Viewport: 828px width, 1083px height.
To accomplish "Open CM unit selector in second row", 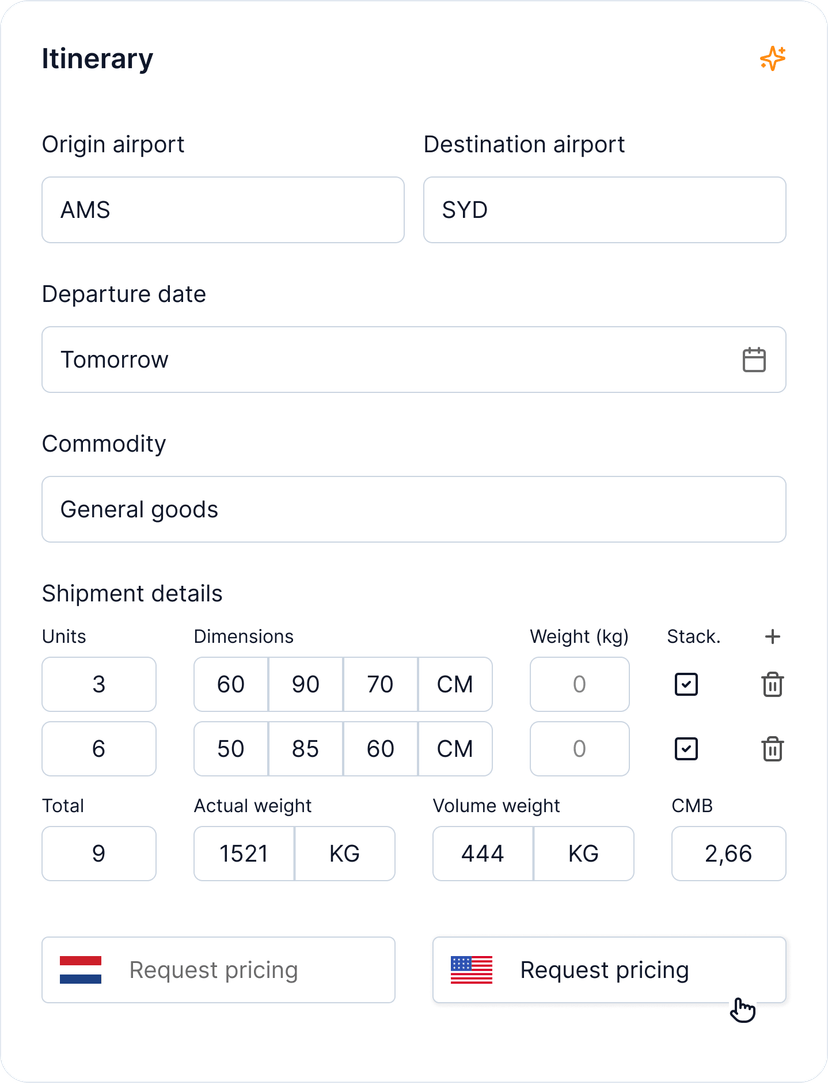I will tap(455, 749).
